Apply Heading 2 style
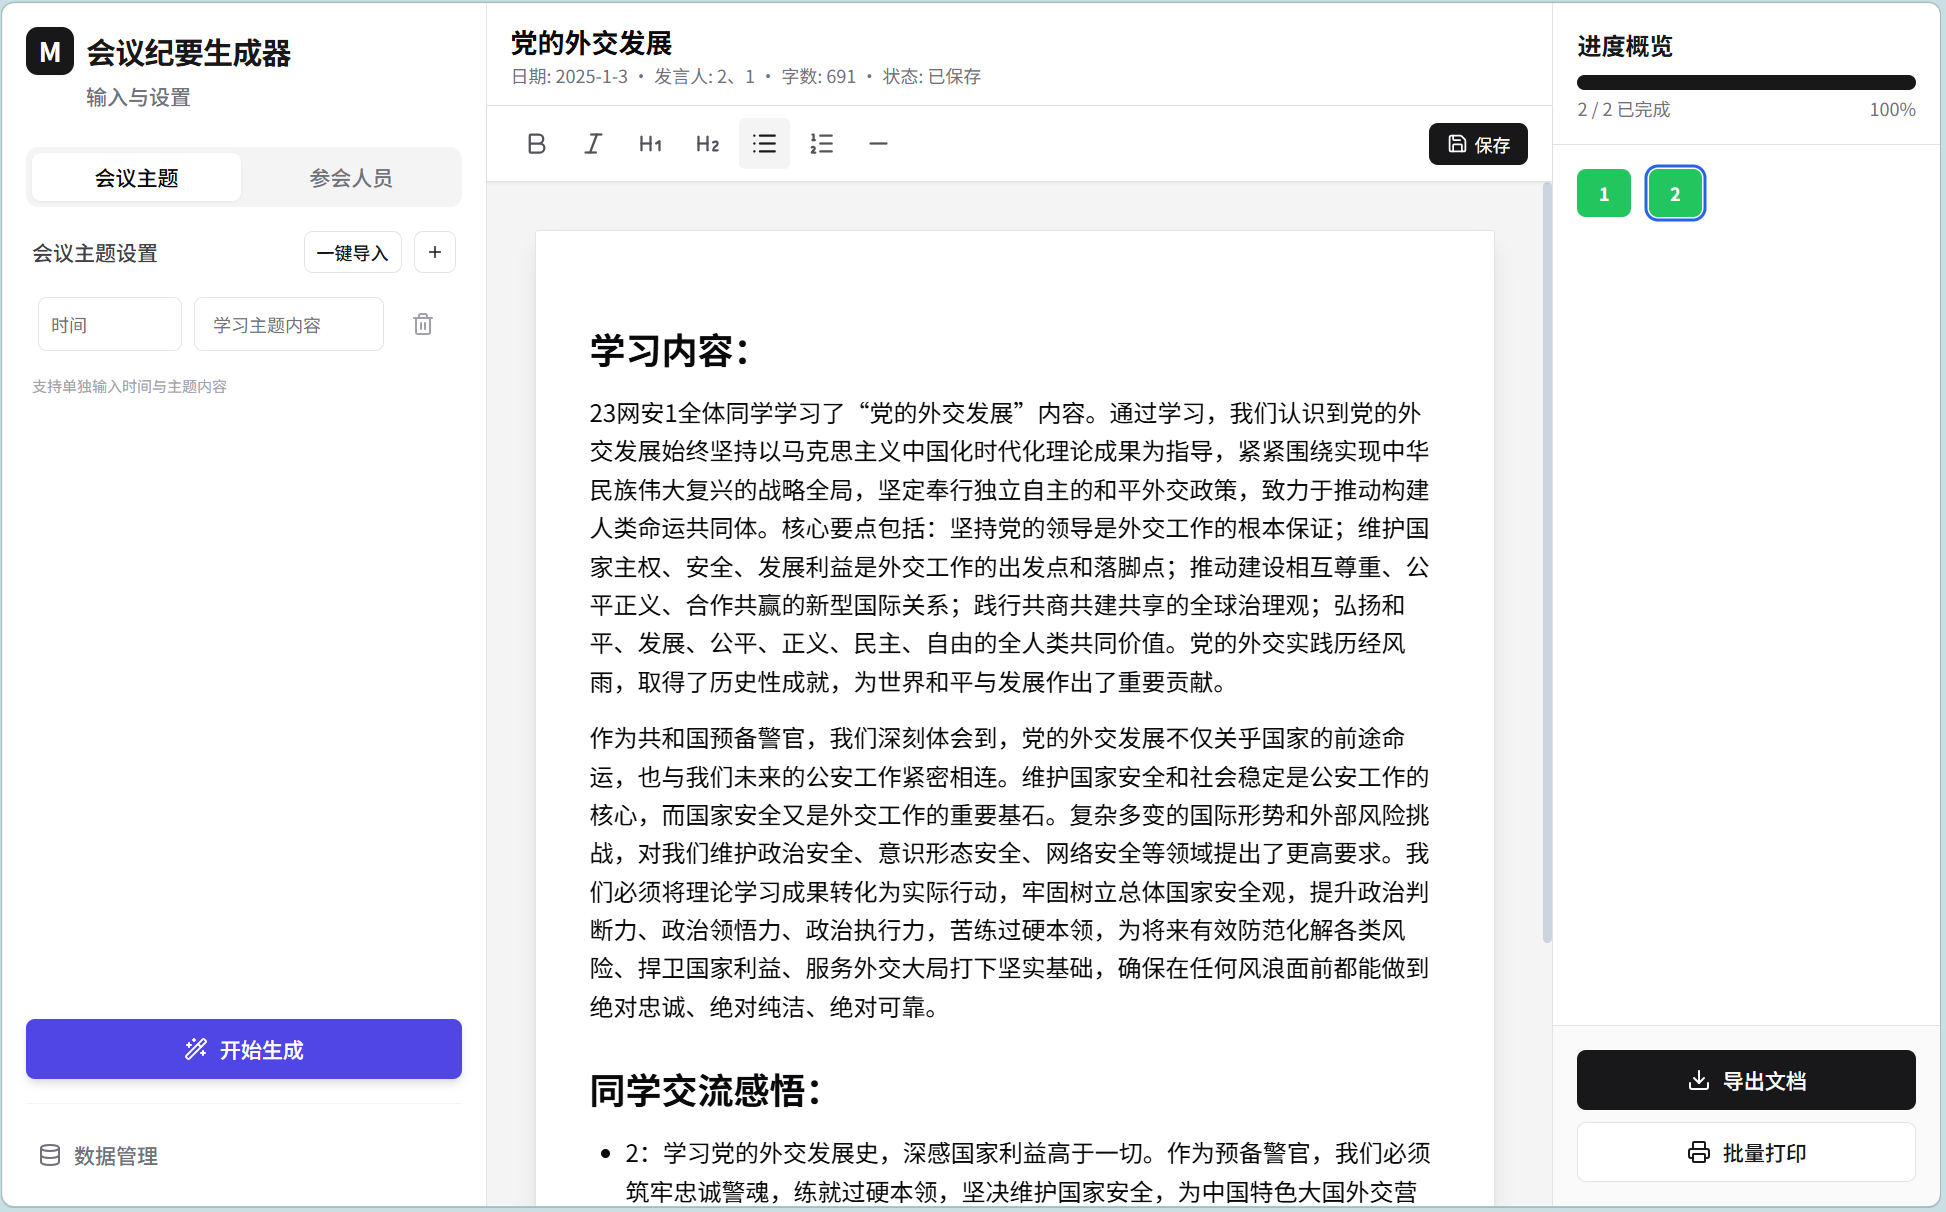Image resolution: width=1946 pixels, height=1212 pixels. (707, 143)
